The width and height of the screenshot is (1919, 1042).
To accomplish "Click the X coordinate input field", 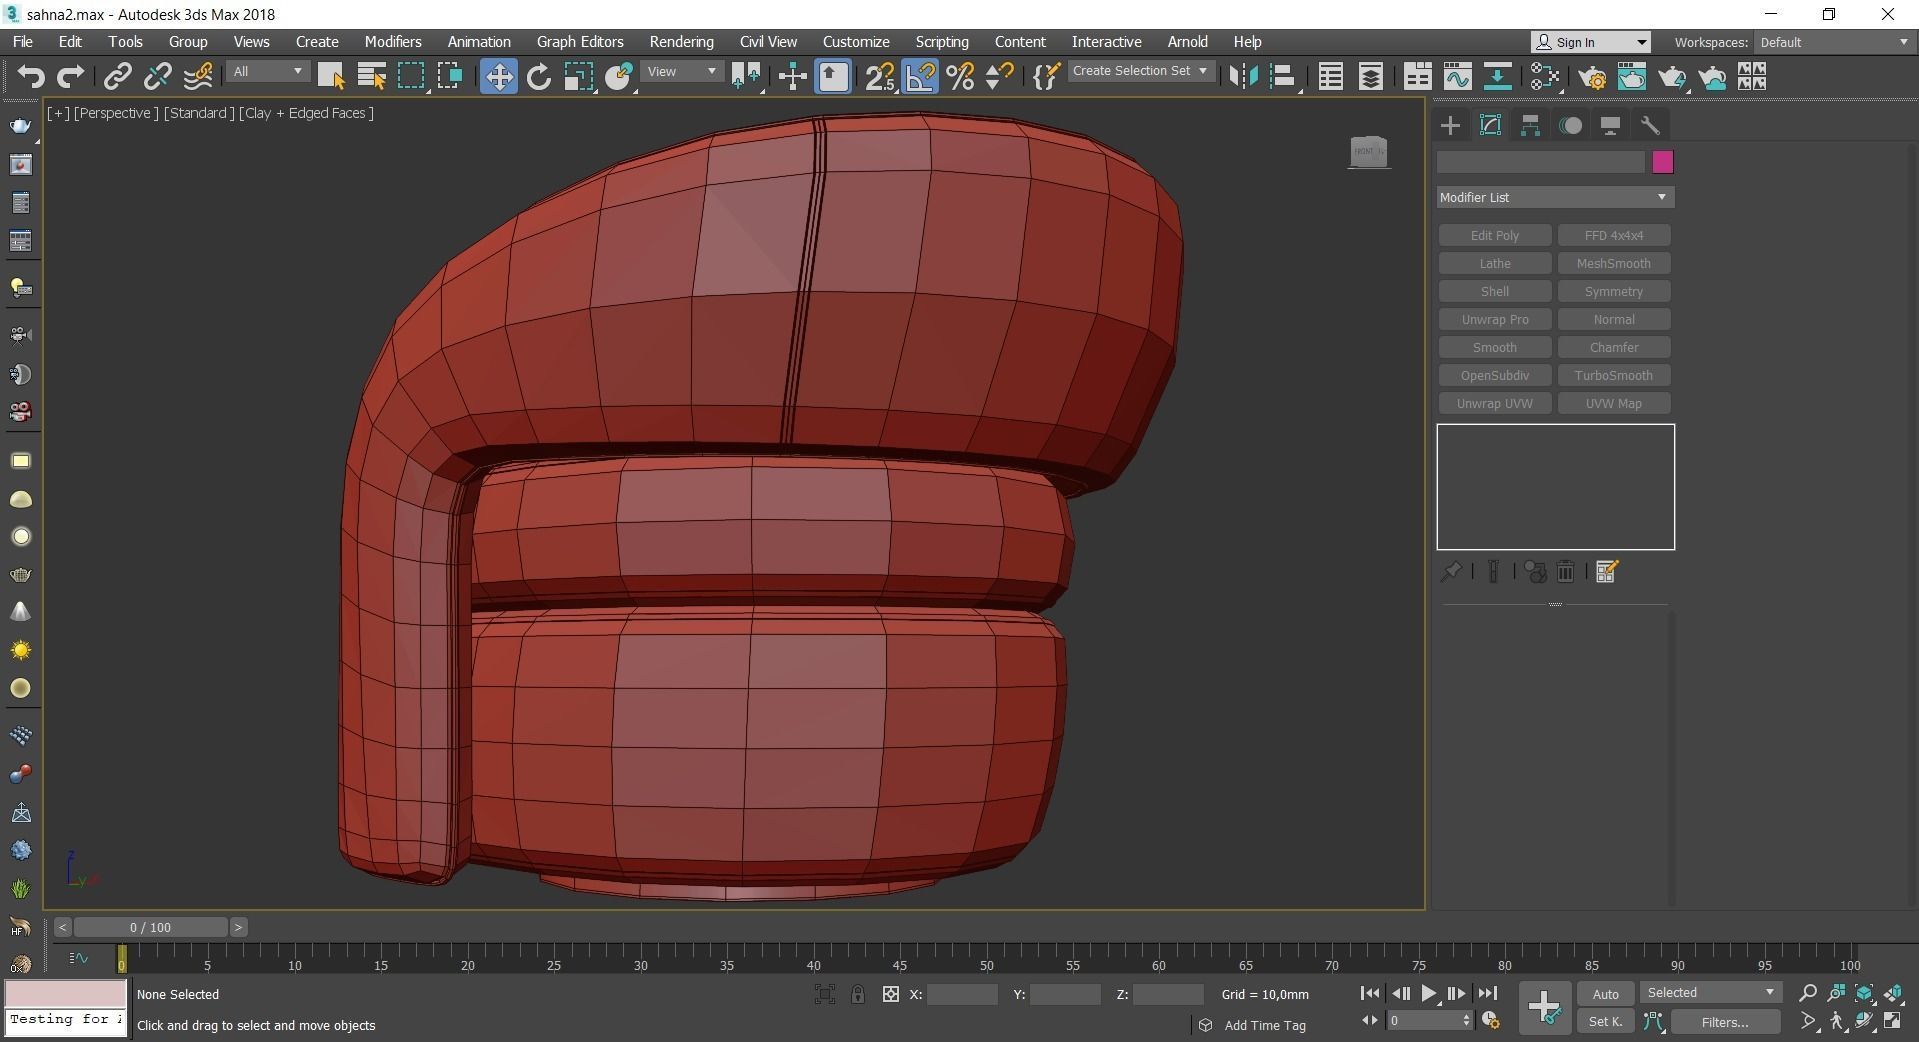I will click(x=962, y=994).
